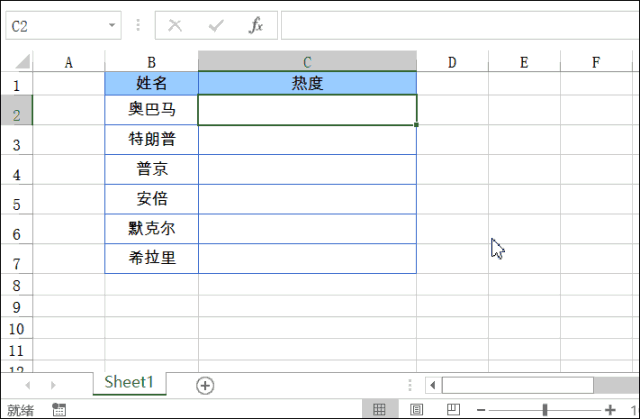The height and width of the screenshot is (419, 640).
Task: Select the cell containing 安倍
Action: coord(151,199)
